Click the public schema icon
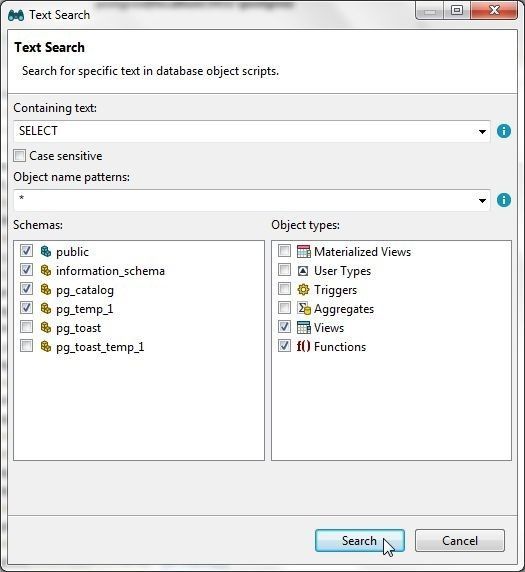 tap(46, 251)
